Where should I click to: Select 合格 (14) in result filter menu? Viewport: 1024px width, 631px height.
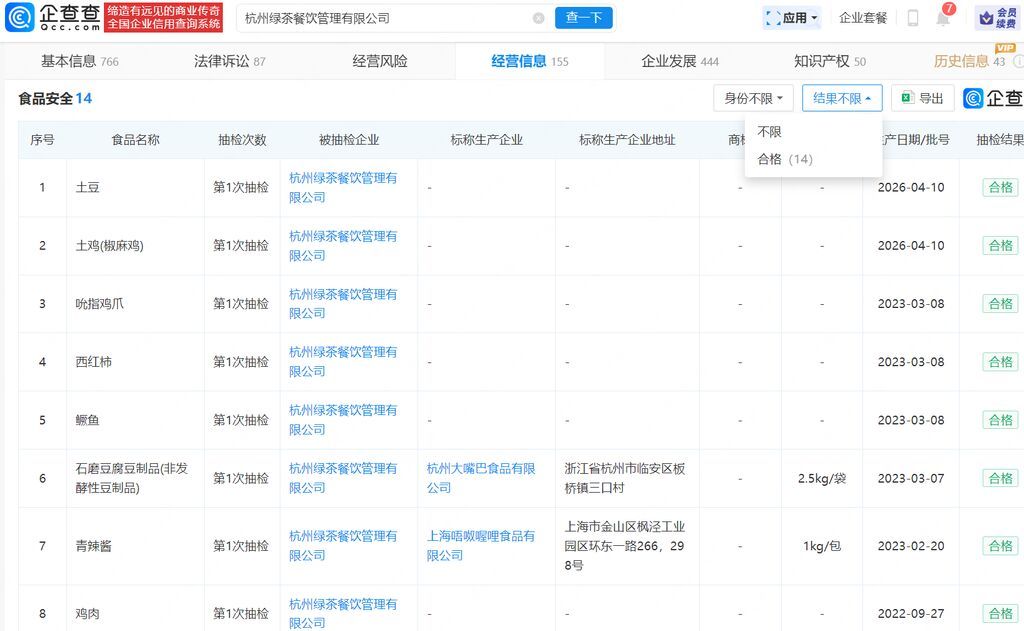pos(785,159)
